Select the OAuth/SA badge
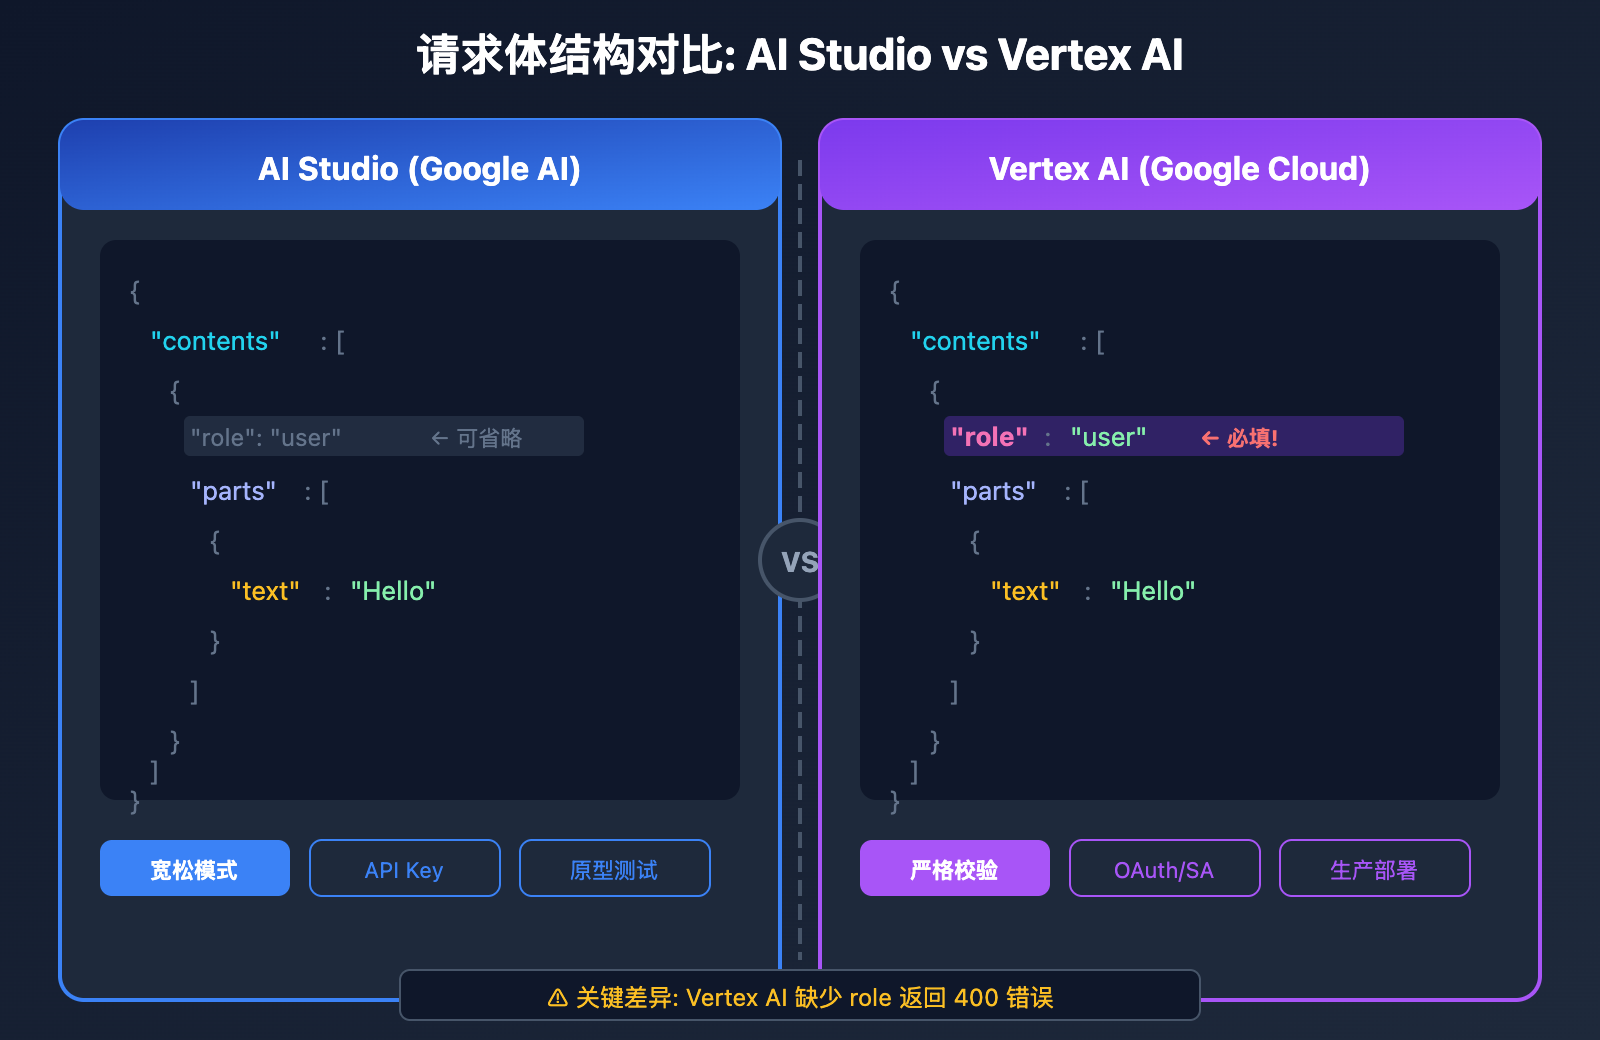 click(x=1164, y=868)
